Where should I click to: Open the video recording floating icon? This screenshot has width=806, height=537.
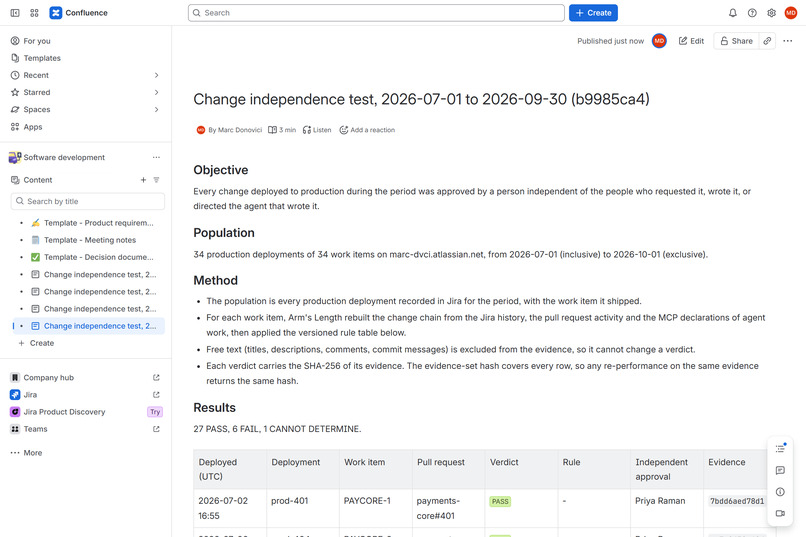[x=780, y=513]
